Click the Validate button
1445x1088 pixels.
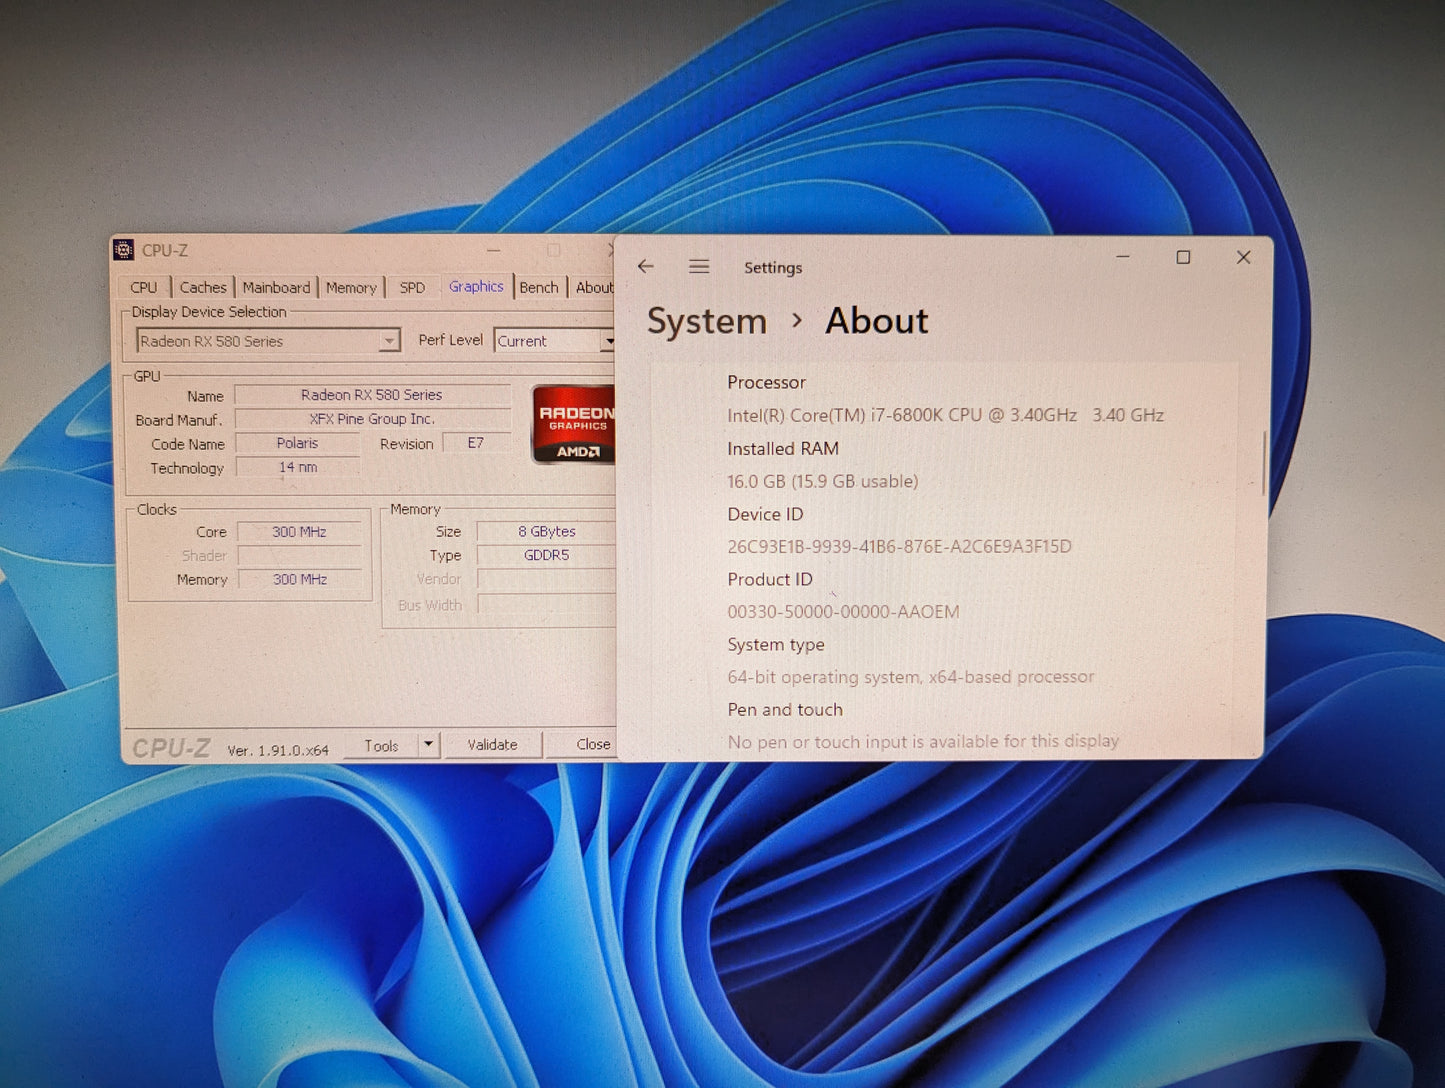492,745
